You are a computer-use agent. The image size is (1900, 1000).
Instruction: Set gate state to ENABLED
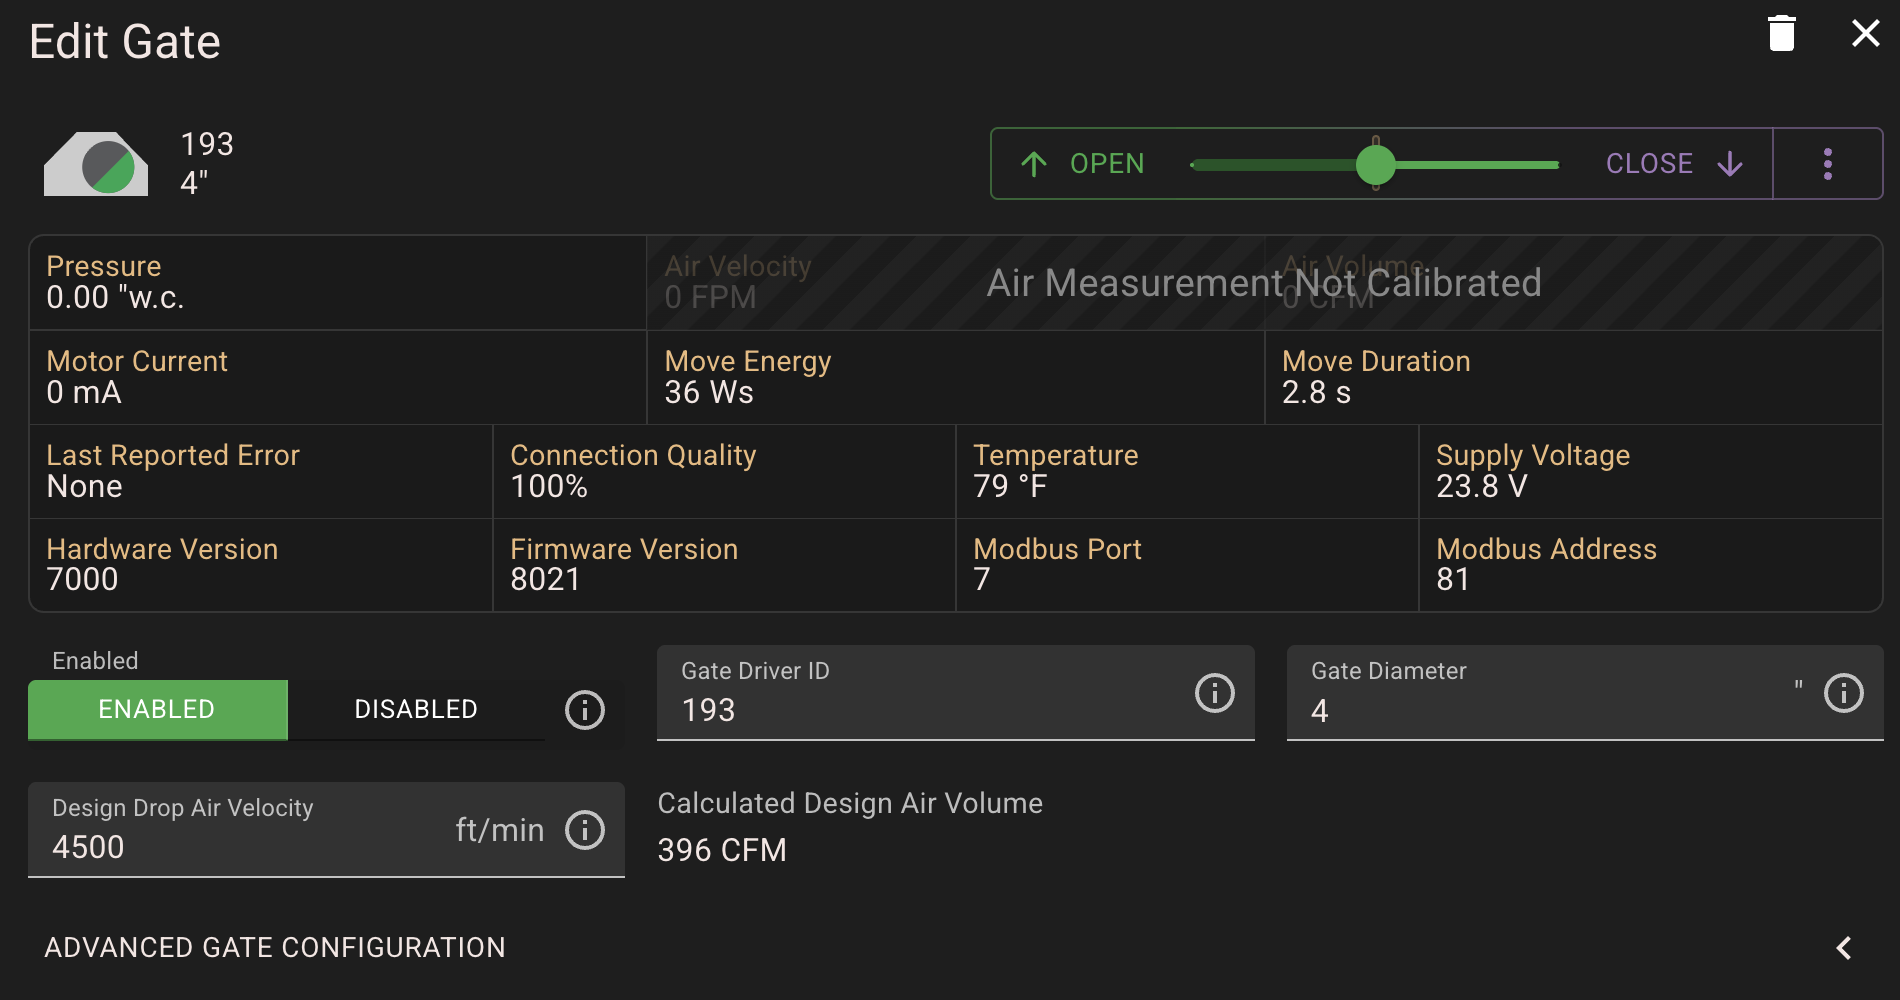[x=157, y=709]
